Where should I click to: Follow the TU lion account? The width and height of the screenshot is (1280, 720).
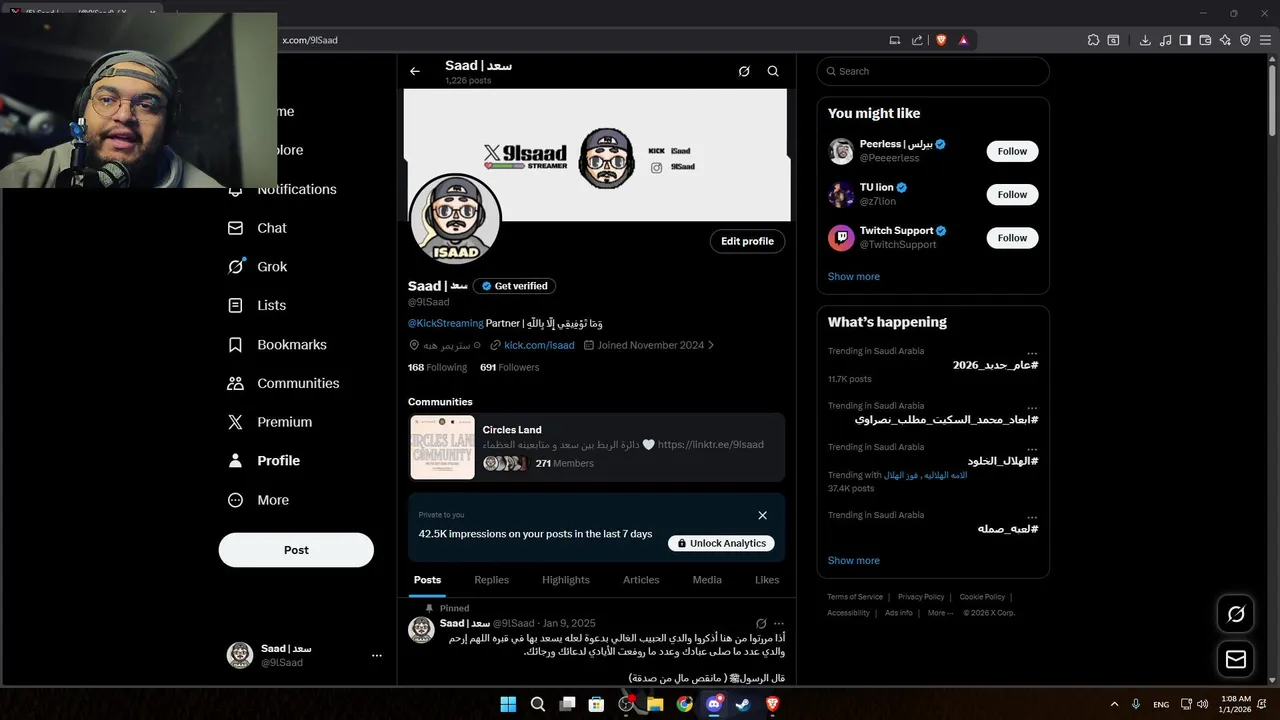click(x=1012, y=194)
